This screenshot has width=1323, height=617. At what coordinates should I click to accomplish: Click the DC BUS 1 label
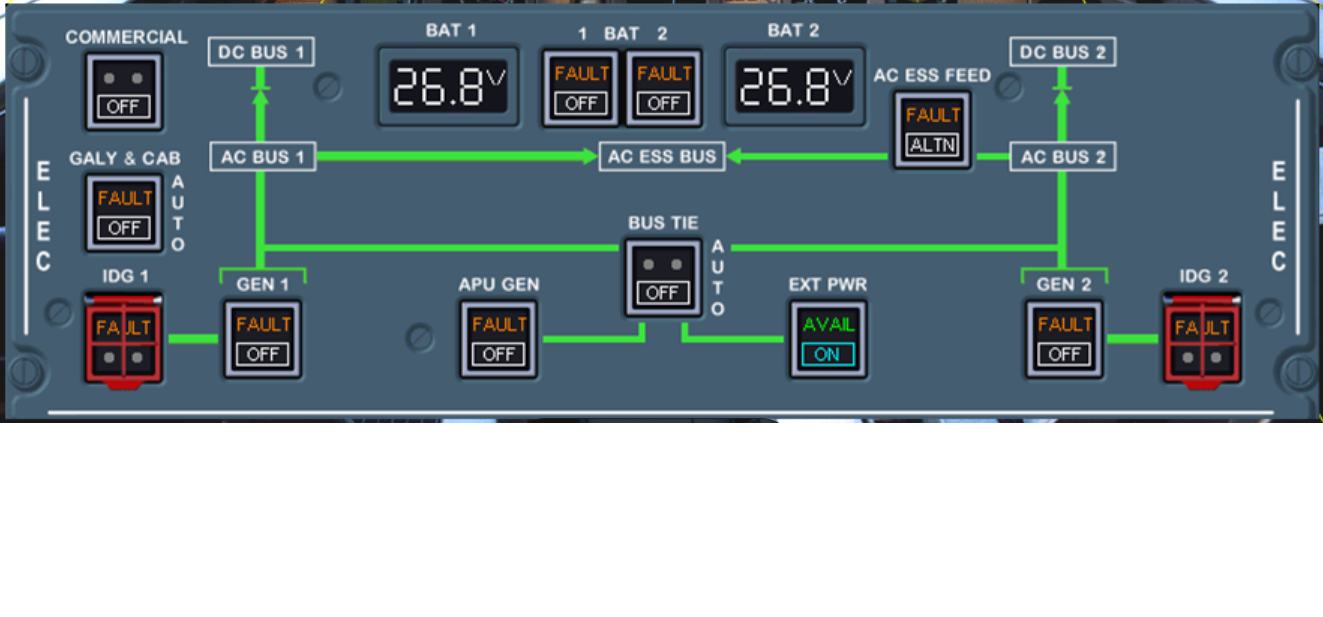point(261,52)
